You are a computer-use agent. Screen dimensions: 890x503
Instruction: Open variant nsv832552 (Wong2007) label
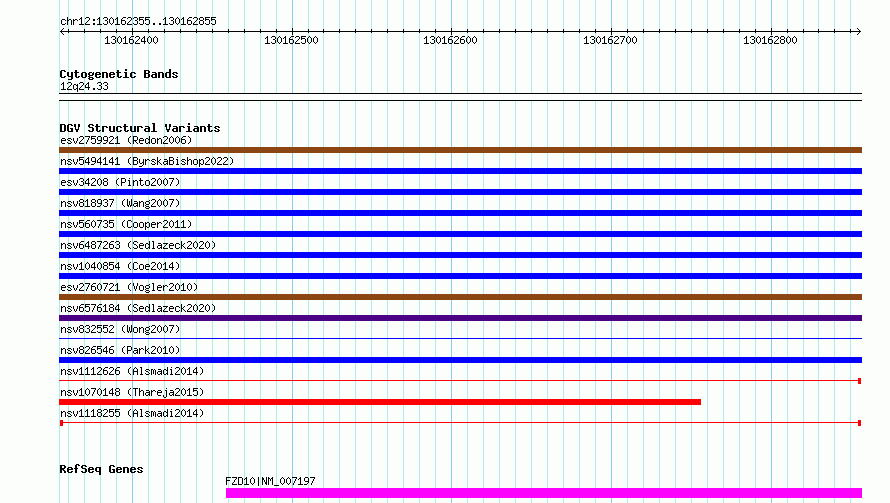pos(120,329)
